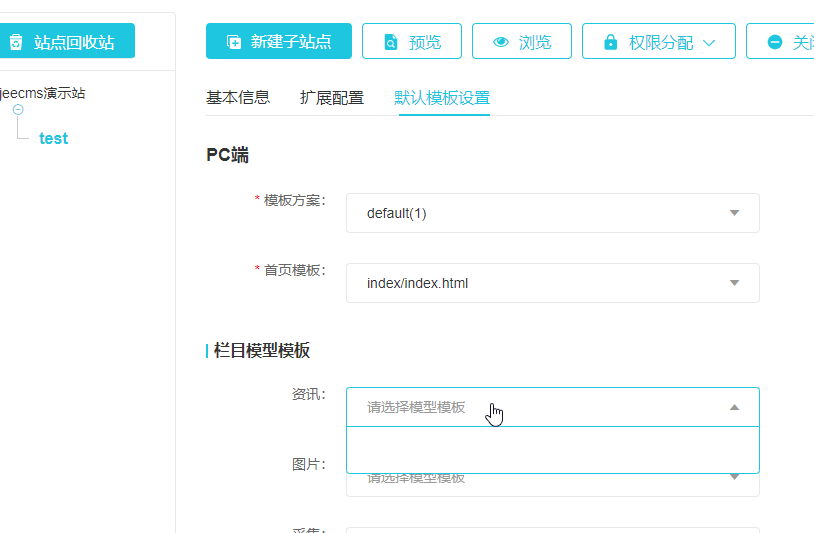This screenshot has height=533, width=814.
Task: Switch to the 扩展配置 tab
Action: (x=332, y=98)
